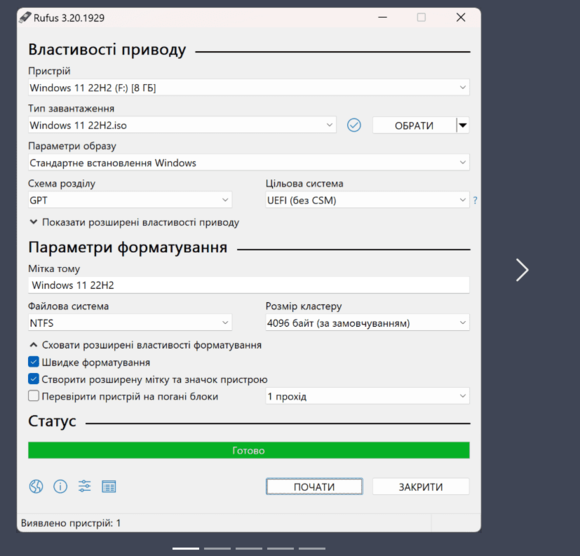Click the ПОЧАТИ button
This screenshot has width=580, height=556.
[314, 486]
